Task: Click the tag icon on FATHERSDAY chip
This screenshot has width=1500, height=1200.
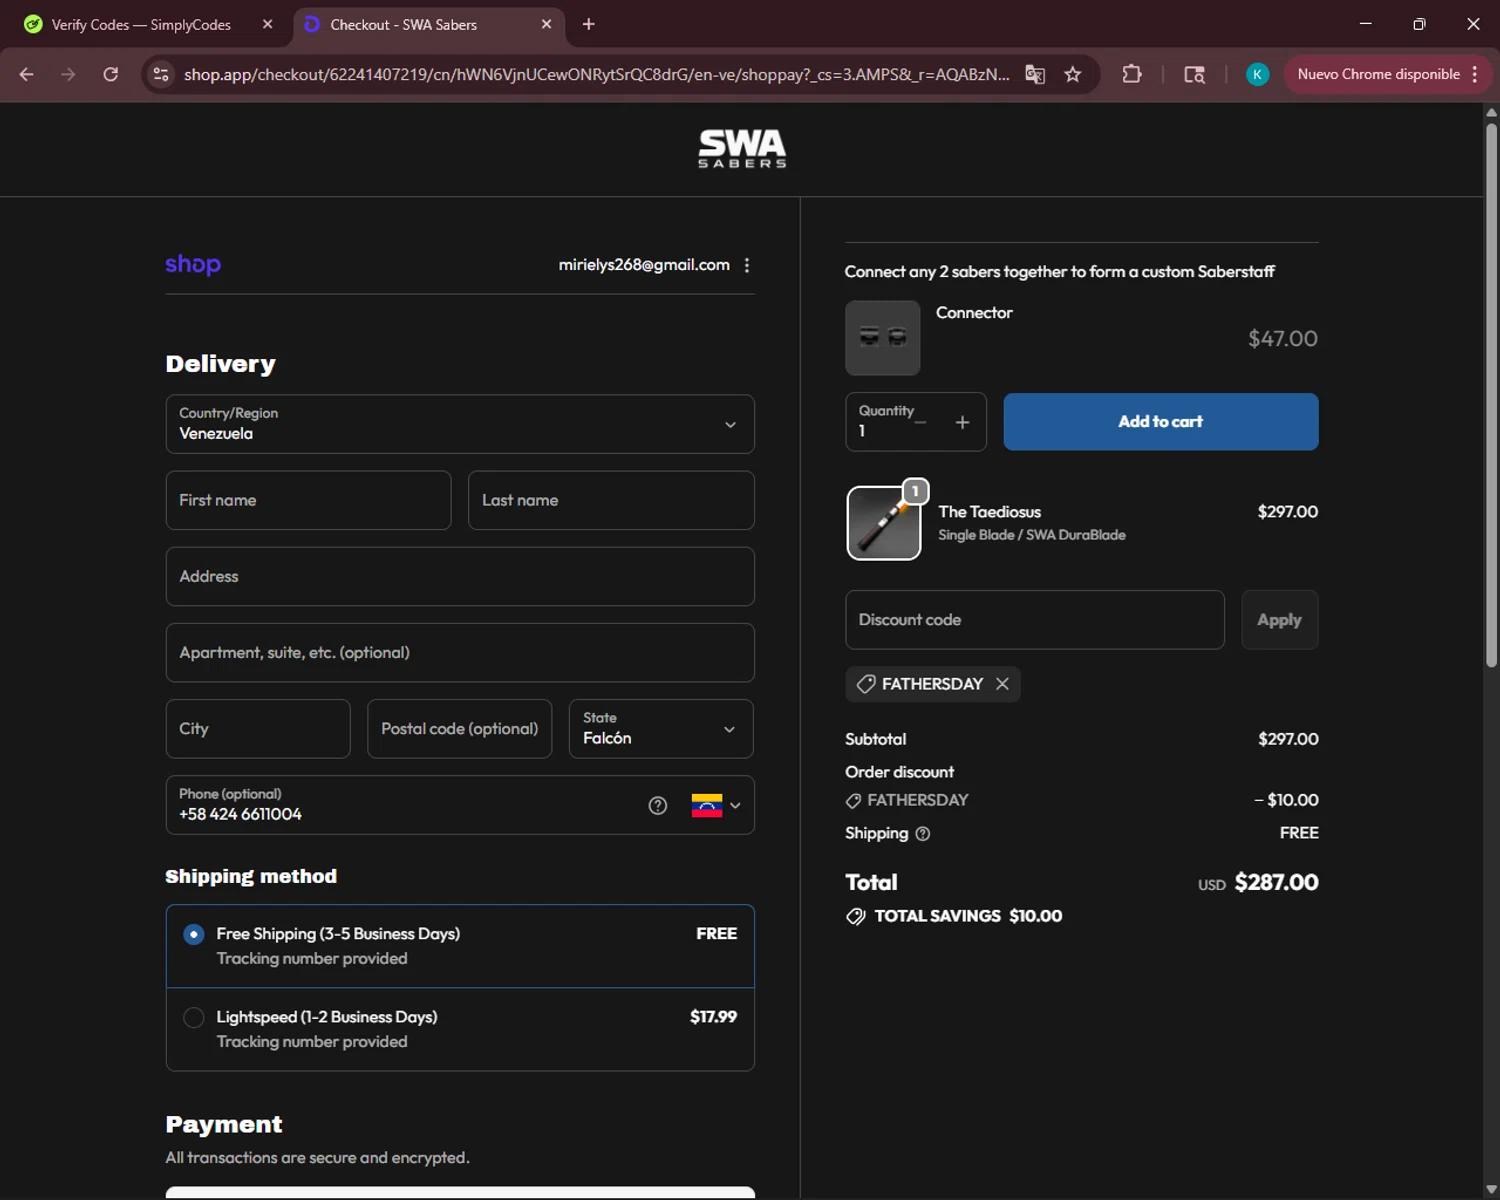Action: tap(866, 684)
